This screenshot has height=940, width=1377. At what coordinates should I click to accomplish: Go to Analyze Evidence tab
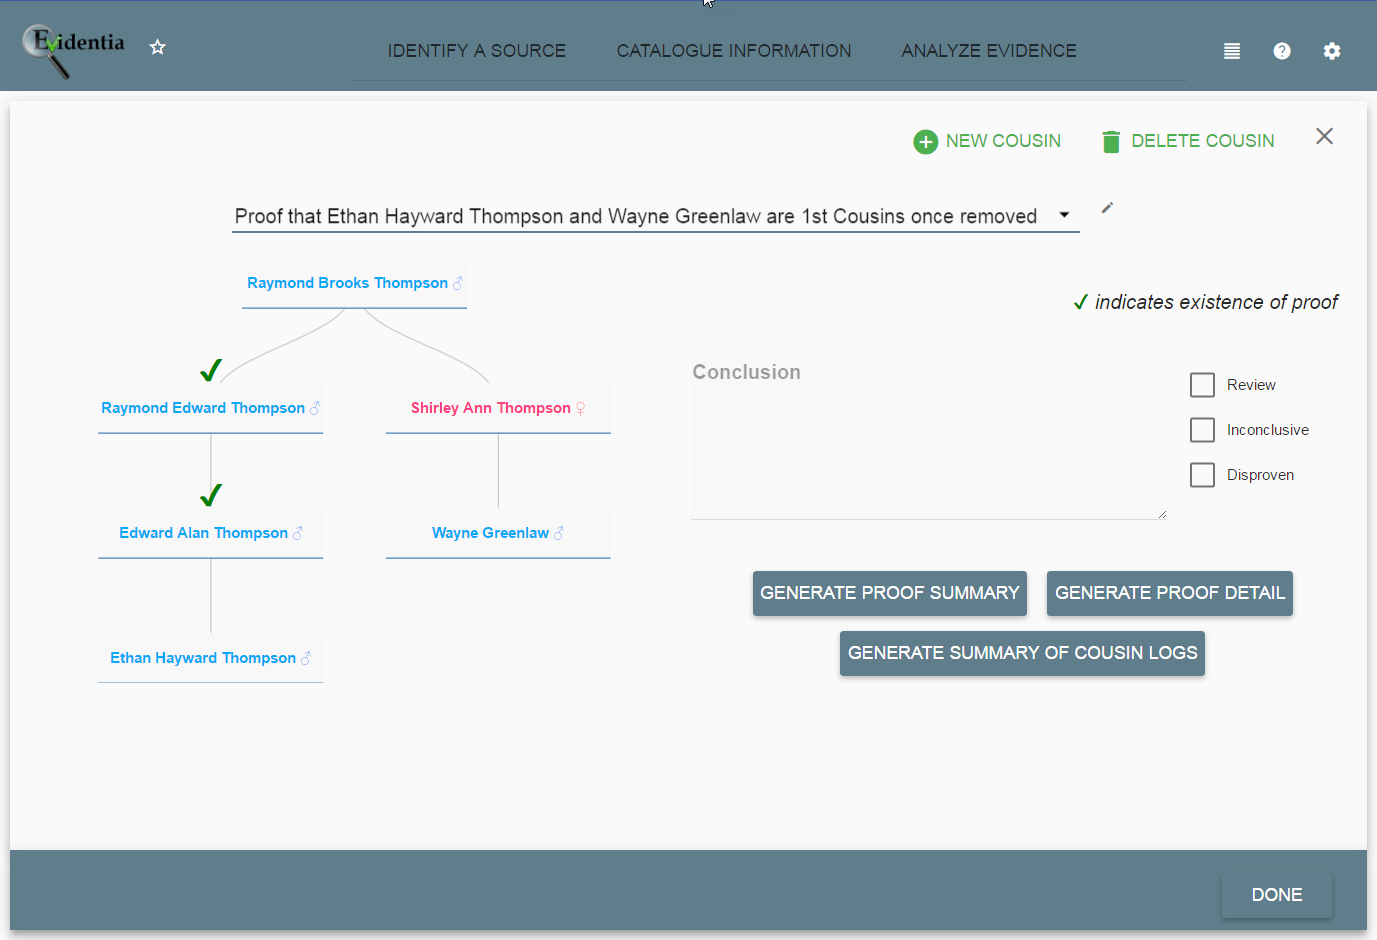[x=989, y=51]
